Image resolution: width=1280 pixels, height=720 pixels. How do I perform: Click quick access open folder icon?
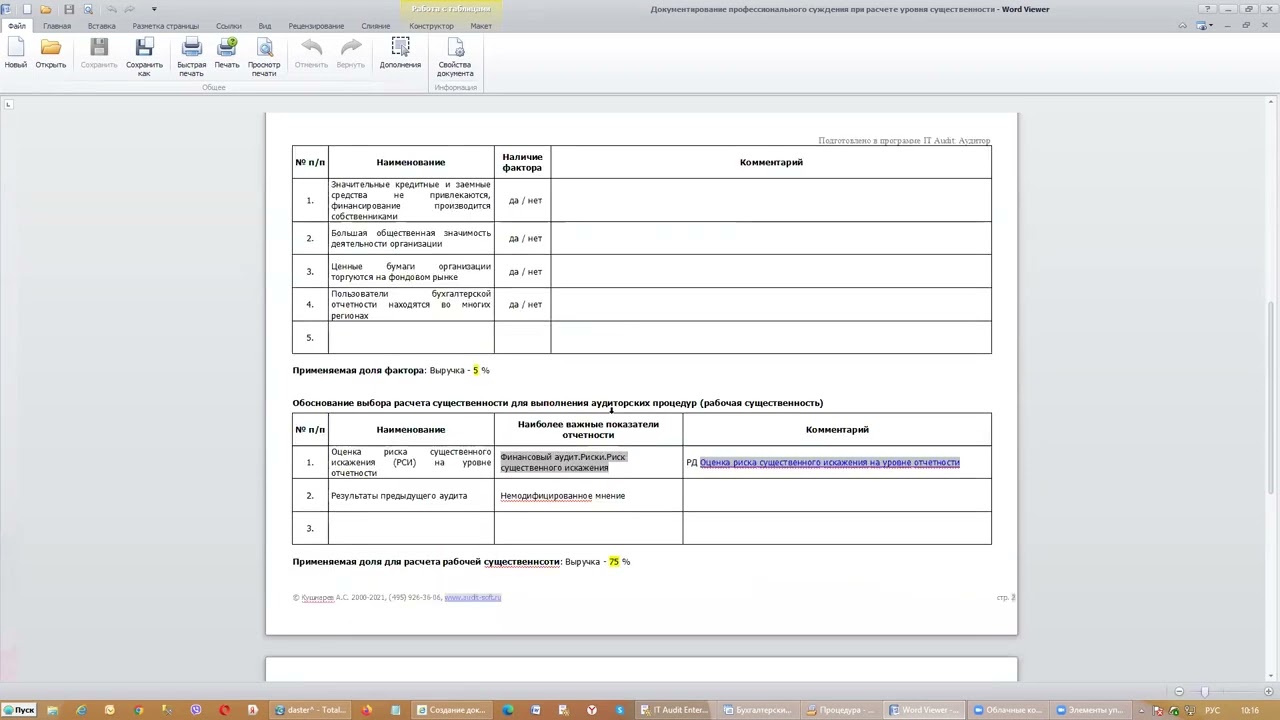[x=46, y=9]
